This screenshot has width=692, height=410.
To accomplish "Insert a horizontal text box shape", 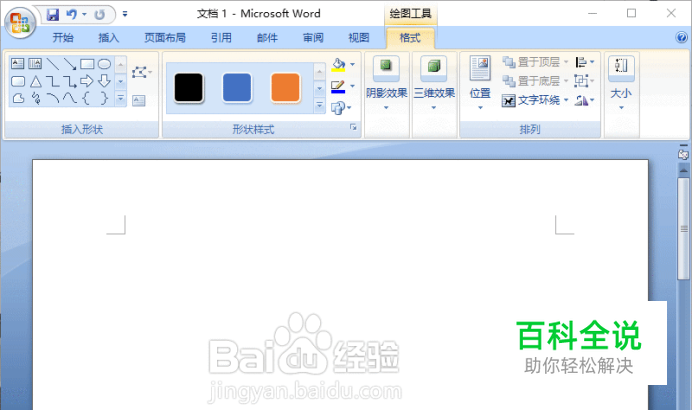I will 17,64.
